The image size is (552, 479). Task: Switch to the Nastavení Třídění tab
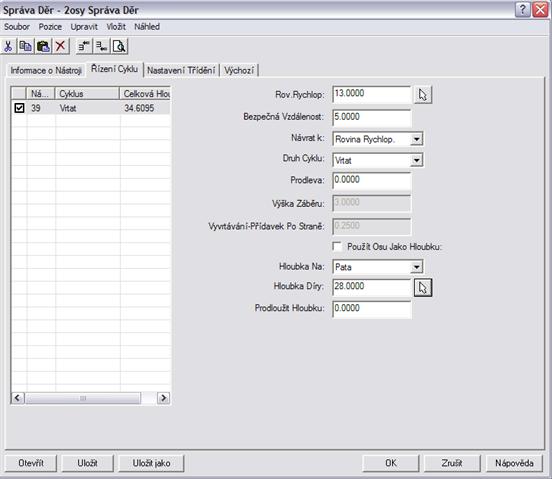181,70
